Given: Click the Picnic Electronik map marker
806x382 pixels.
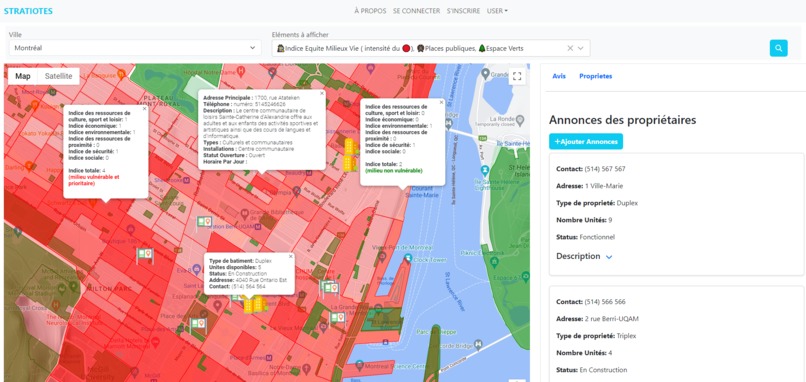Looking at the screenshot, I should coord(494,262).
